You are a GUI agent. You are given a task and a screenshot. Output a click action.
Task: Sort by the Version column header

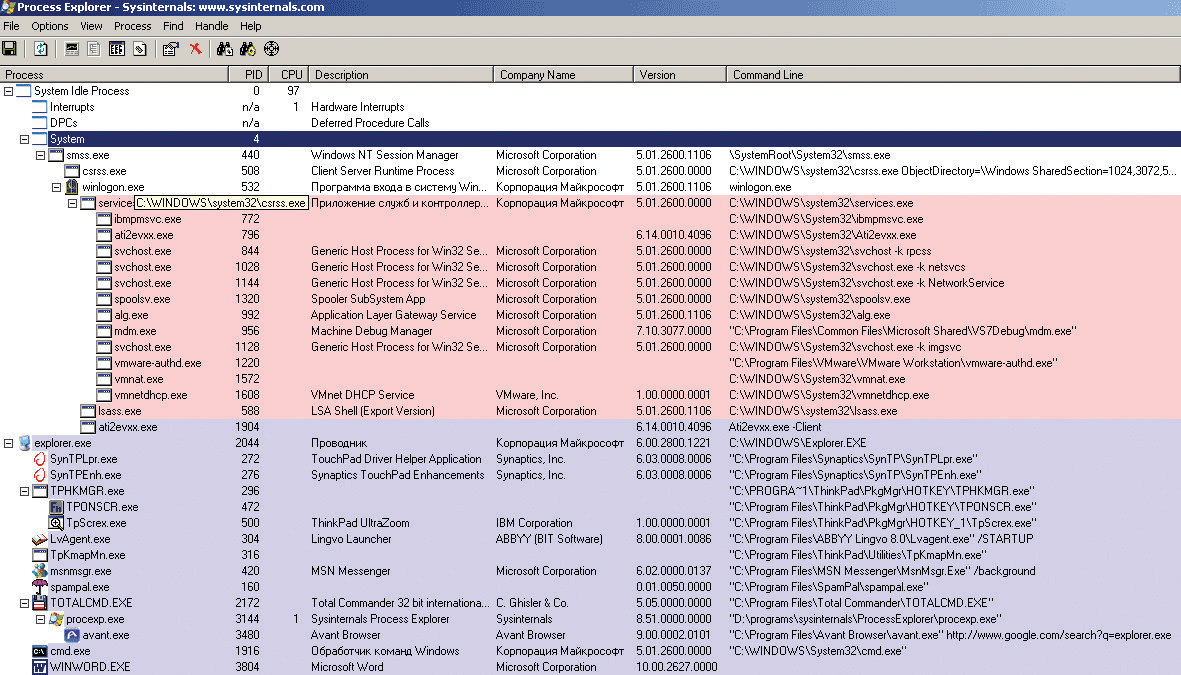pos(680,75)
